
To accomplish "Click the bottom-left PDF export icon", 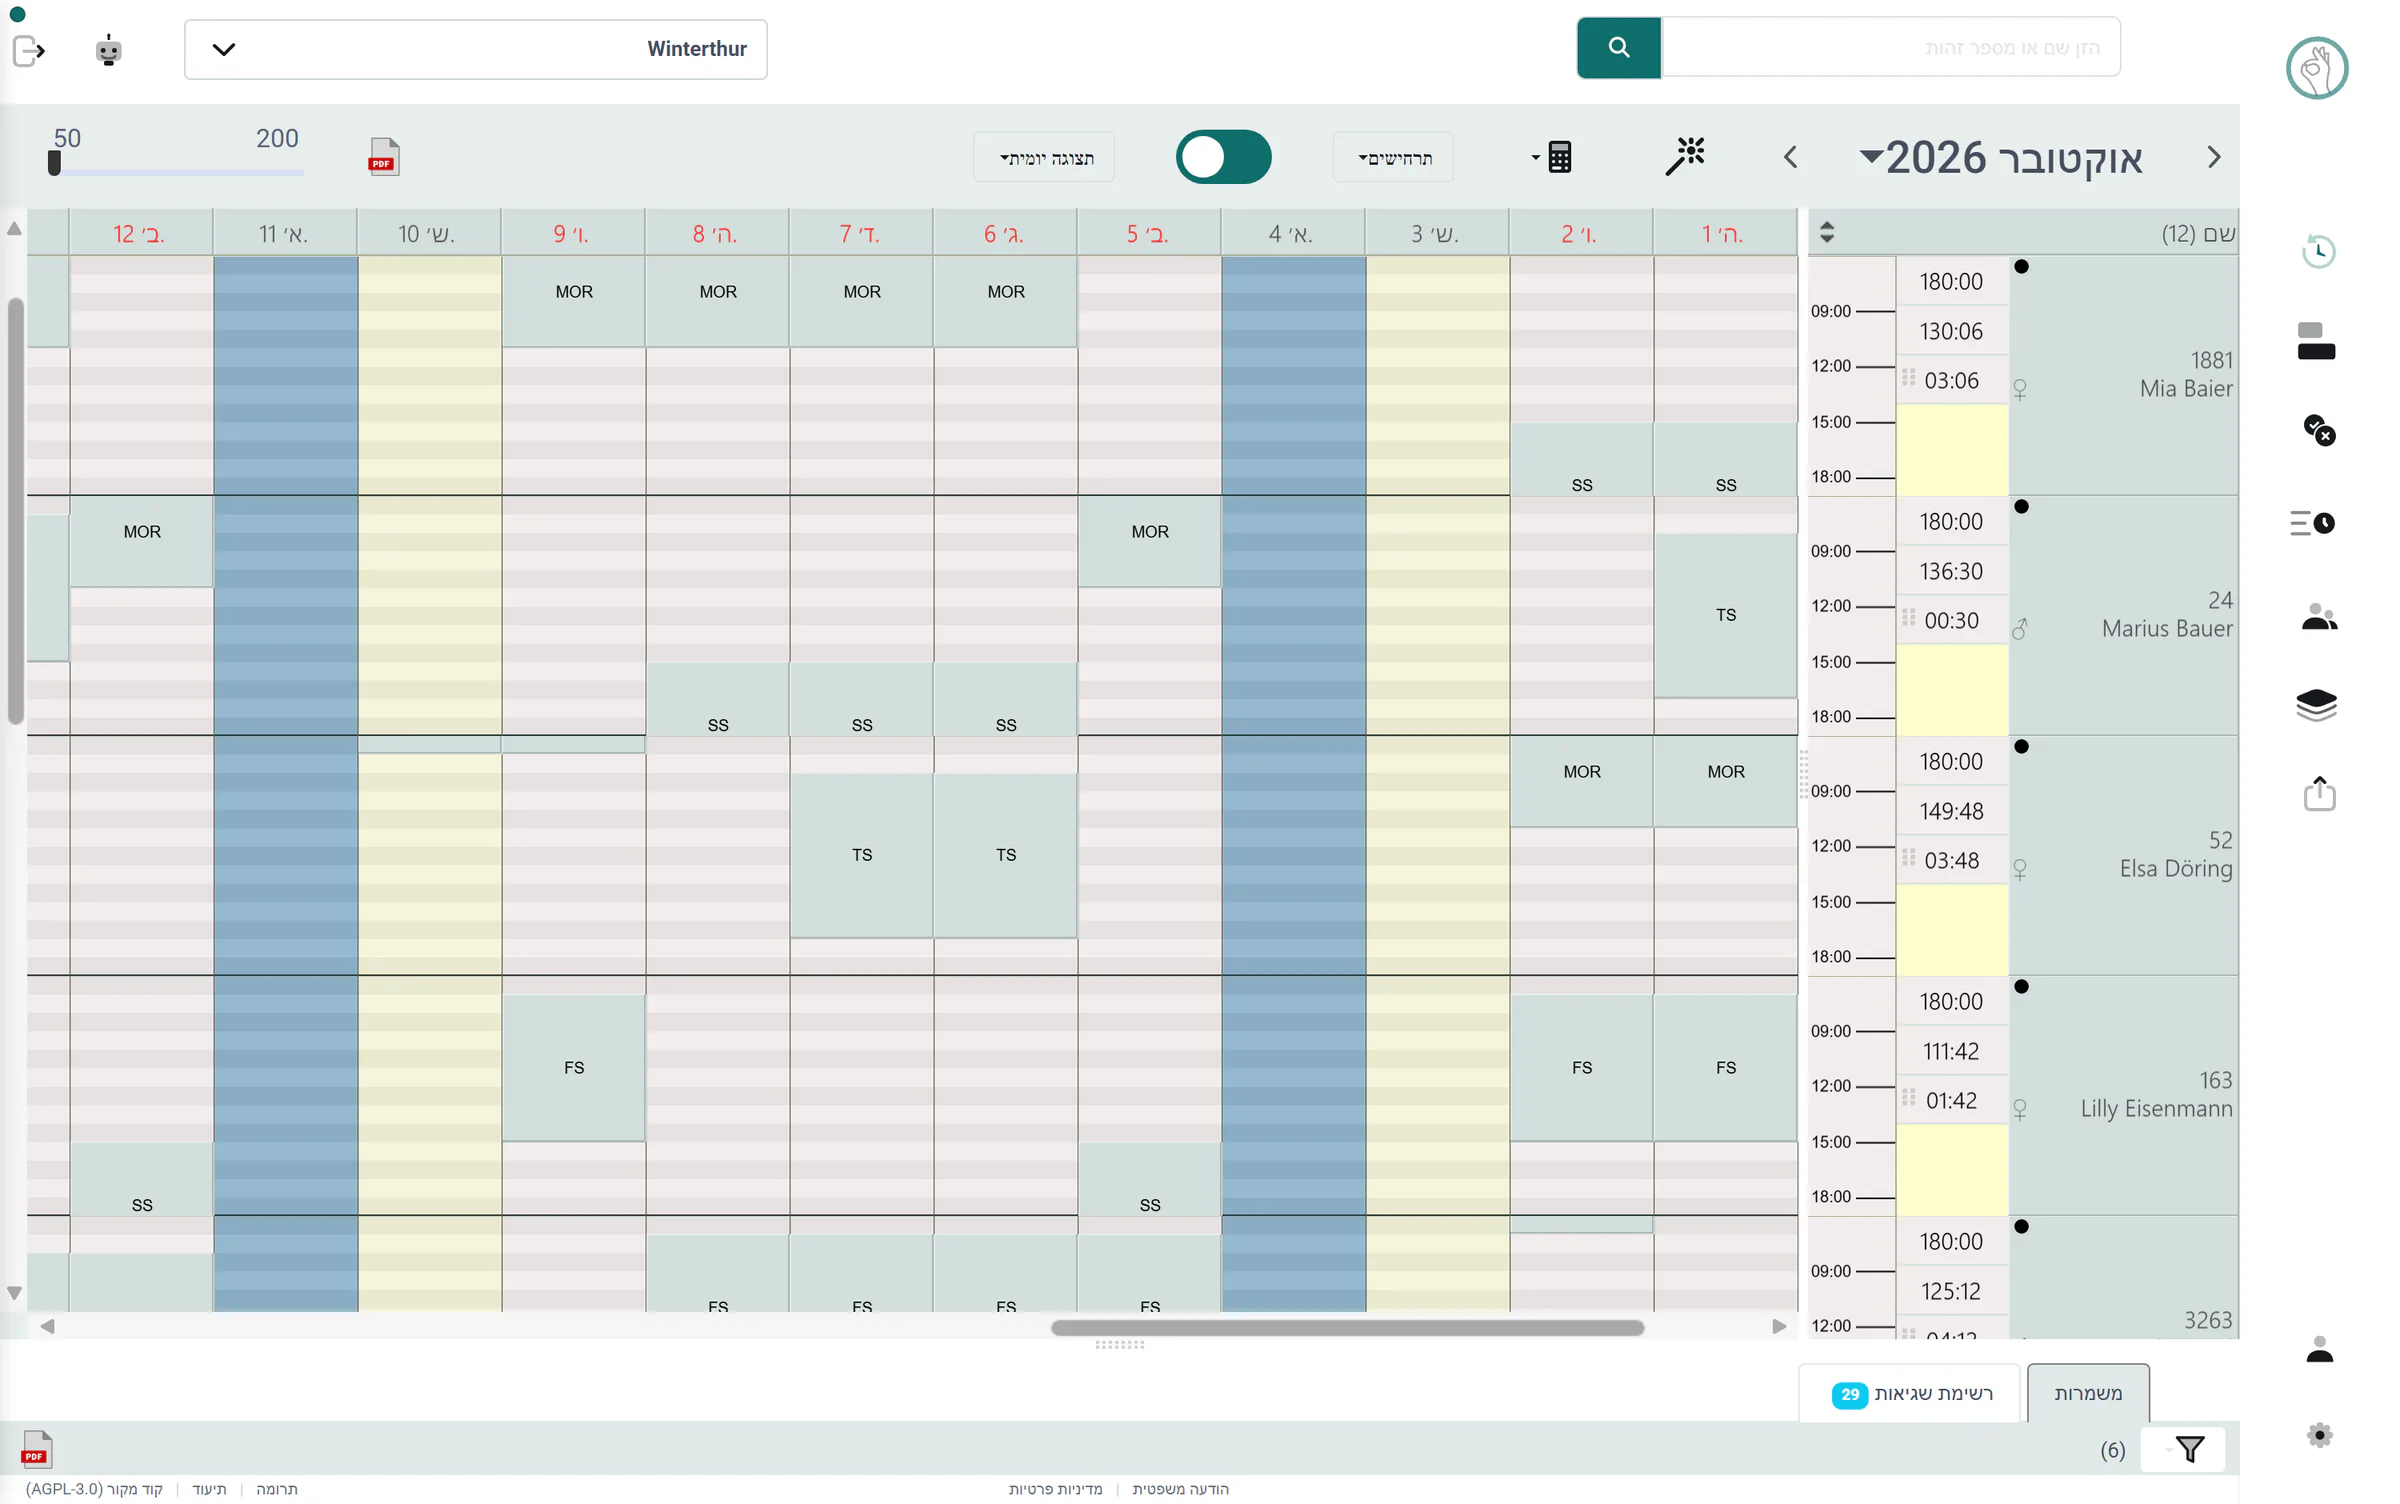I will point(36,1449).
